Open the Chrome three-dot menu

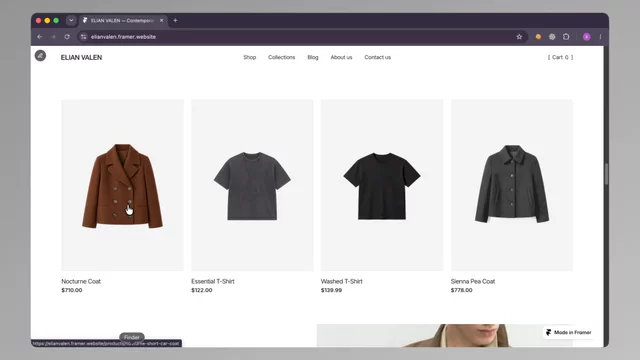coord(600,37)
